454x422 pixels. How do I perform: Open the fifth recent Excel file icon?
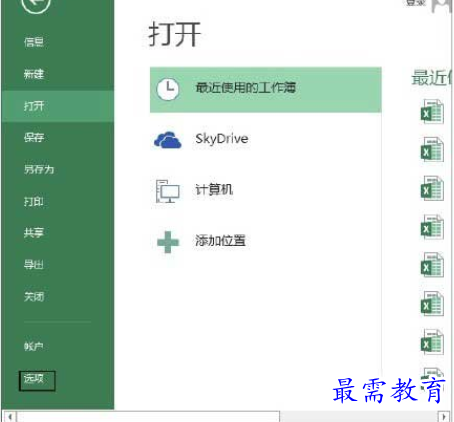[432, 265]
